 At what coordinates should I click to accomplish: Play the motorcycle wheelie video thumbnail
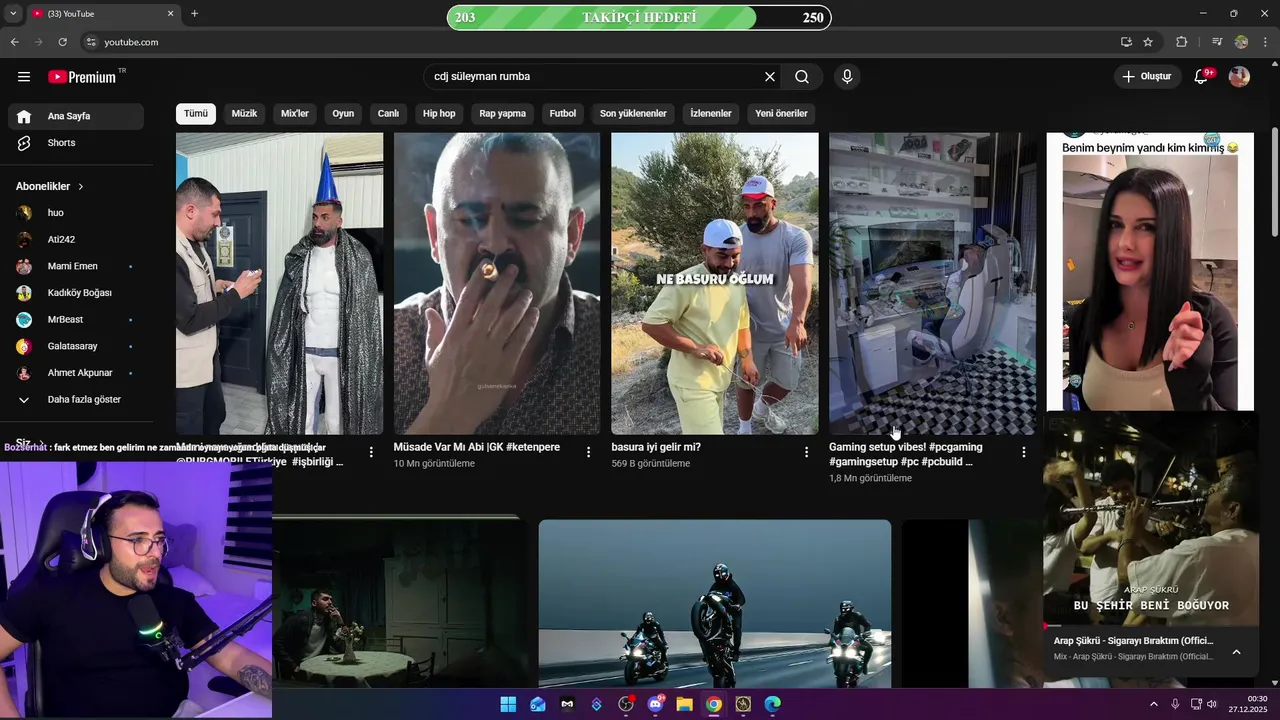pyautogui.click(x=715, y=603)
